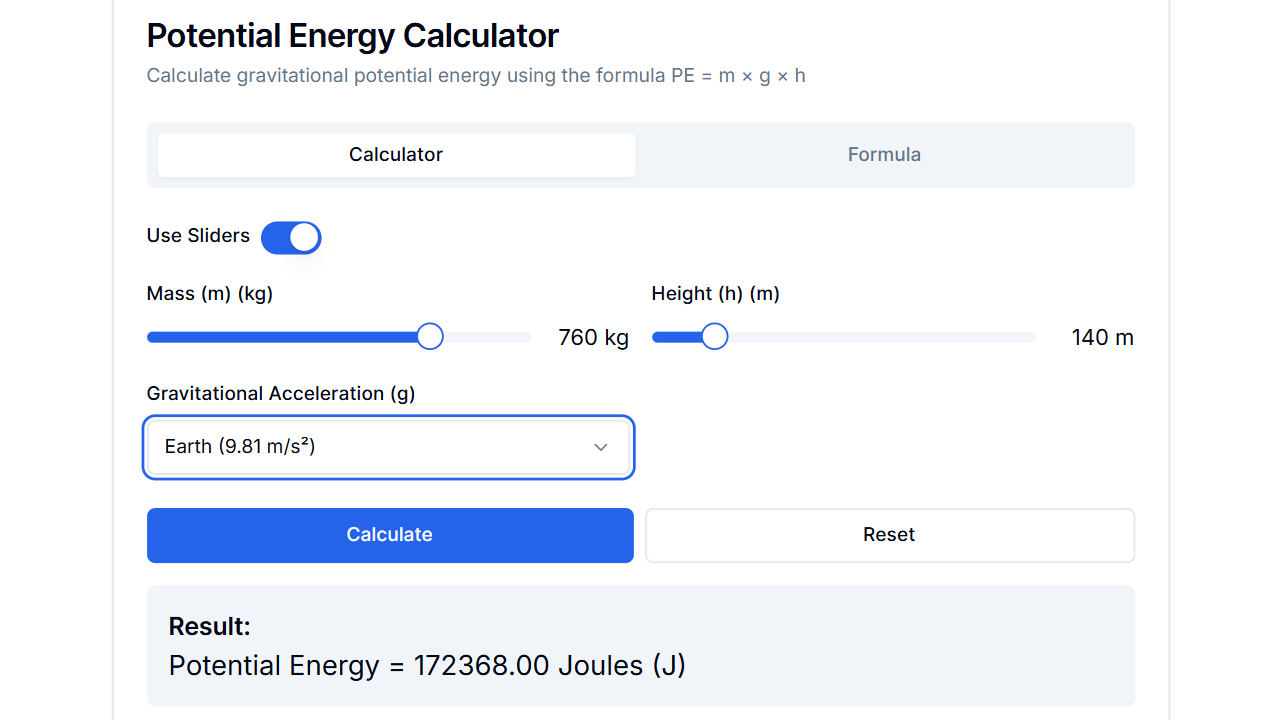Click the Height slider handle
The height and width of the screenshot is (720, 1280).
[x=714, y=336]
